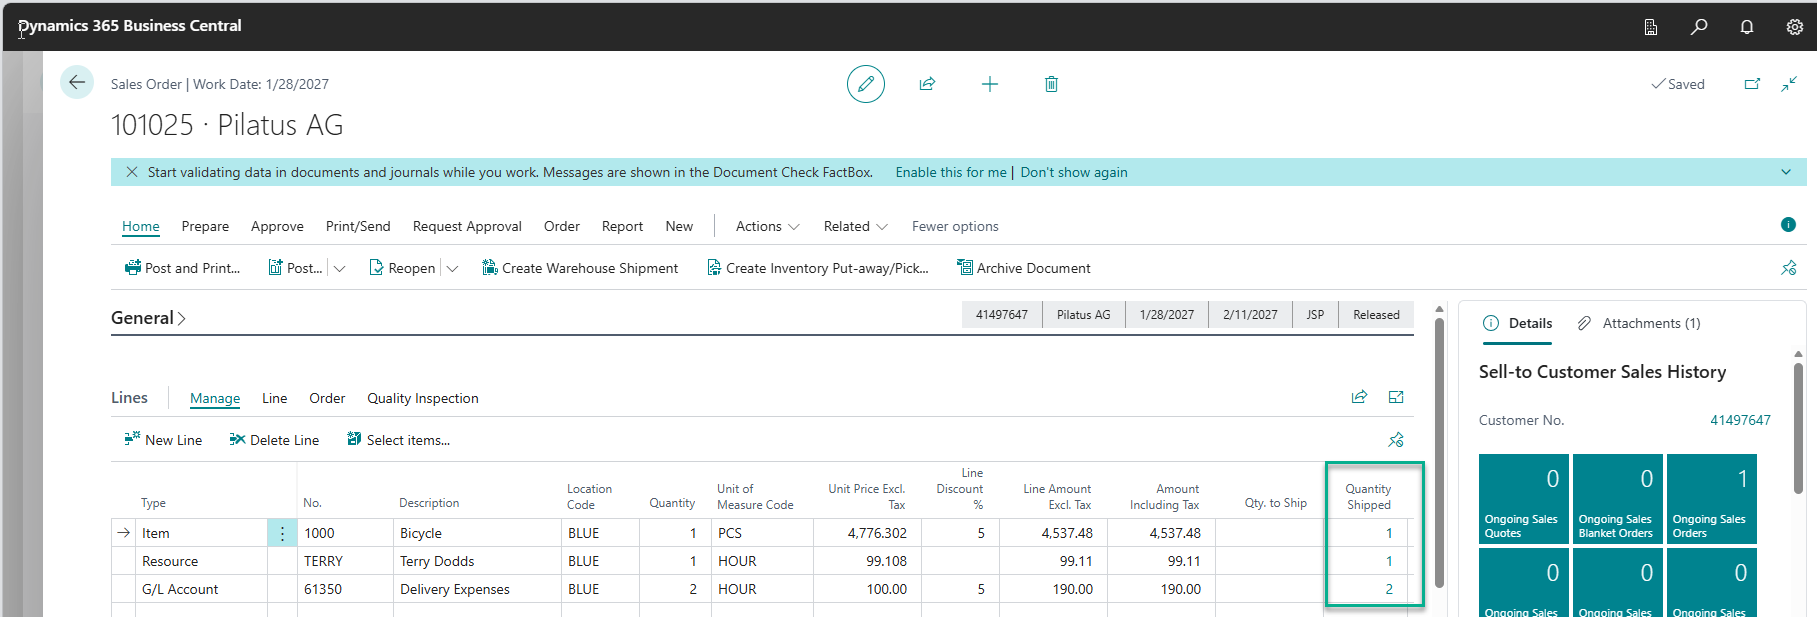
Task: Click Create Inventory Put-away/Pick
Action: (818, 268)
